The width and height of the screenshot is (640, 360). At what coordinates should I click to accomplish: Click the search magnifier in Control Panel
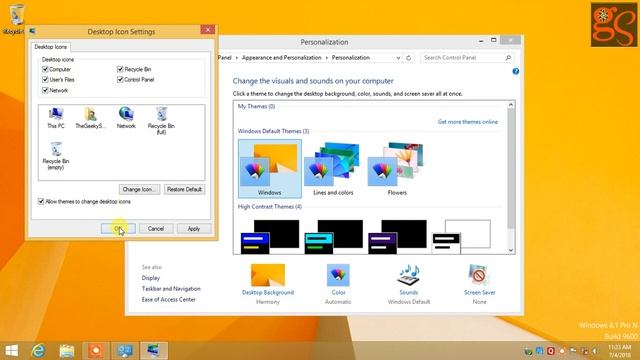click(x=508, y=58)
